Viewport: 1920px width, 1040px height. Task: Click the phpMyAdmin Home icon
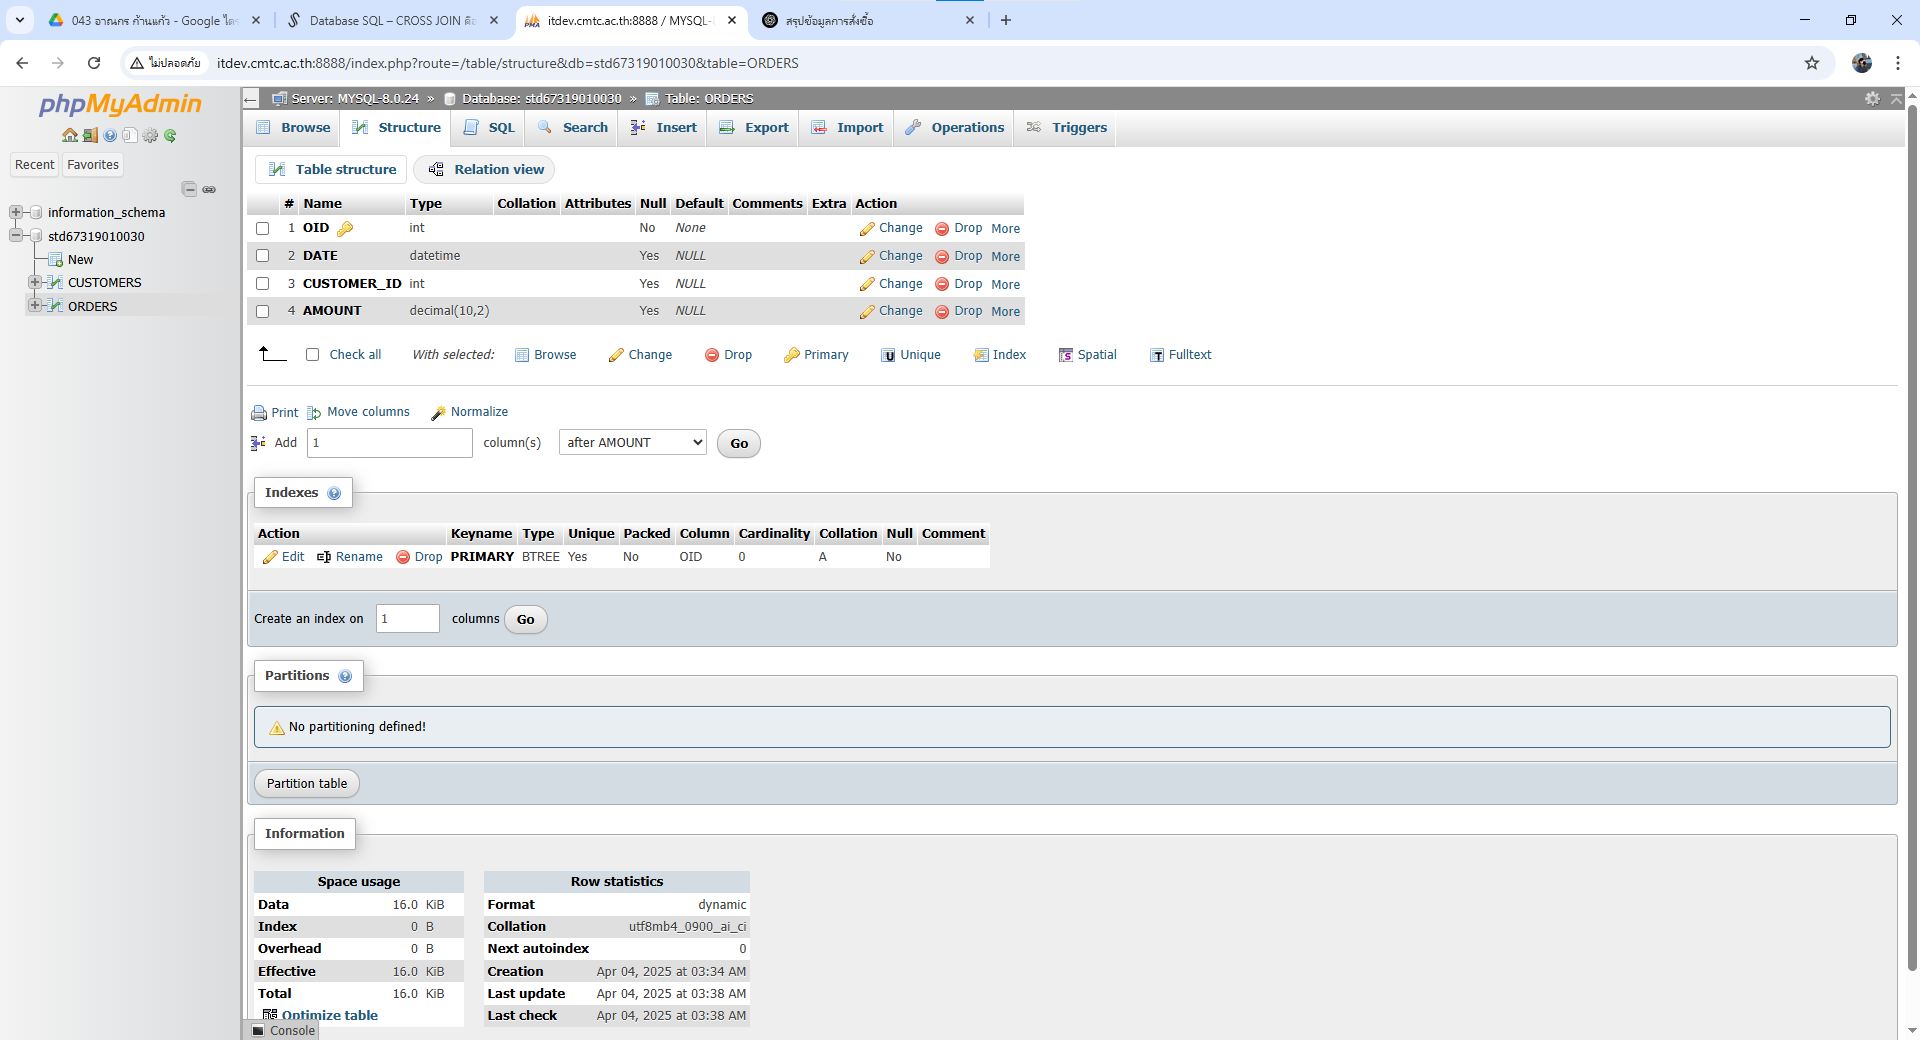click(69, 135)
